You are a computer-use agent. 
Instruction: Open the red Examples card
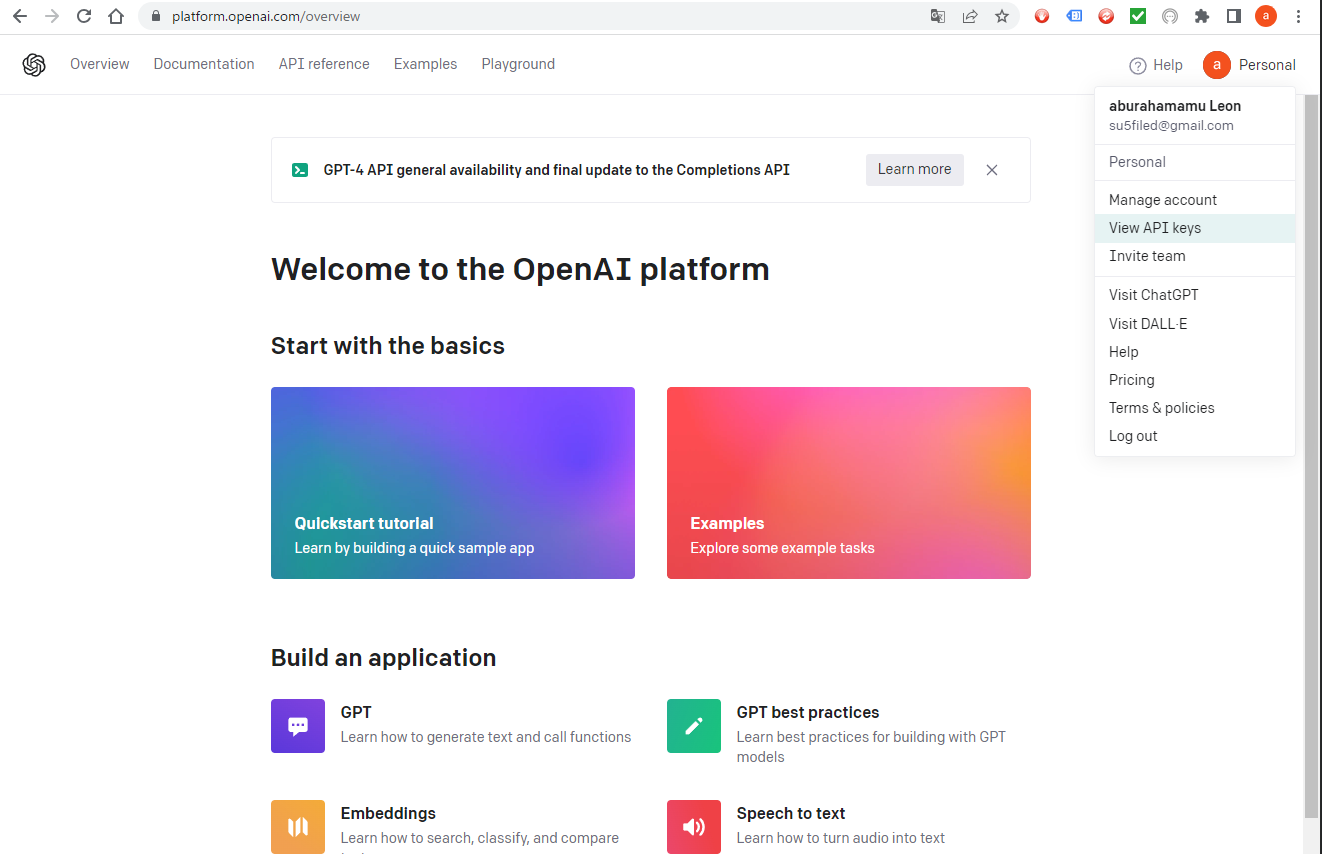coord(849,483)
